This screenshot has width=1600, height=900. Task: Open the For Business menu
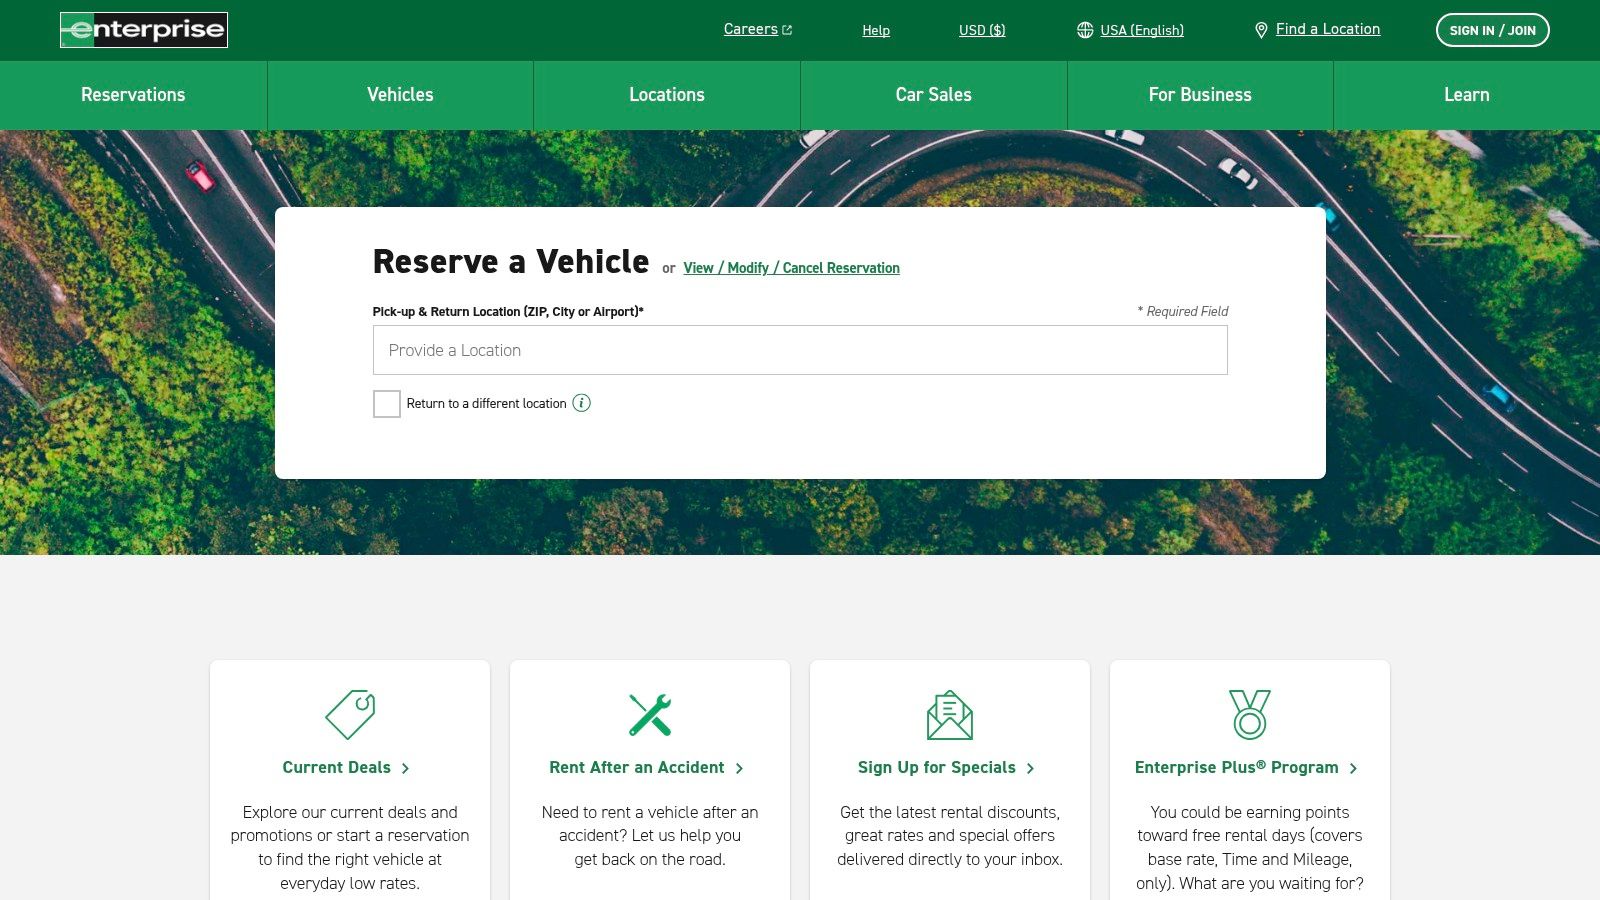coord(1200,95)
